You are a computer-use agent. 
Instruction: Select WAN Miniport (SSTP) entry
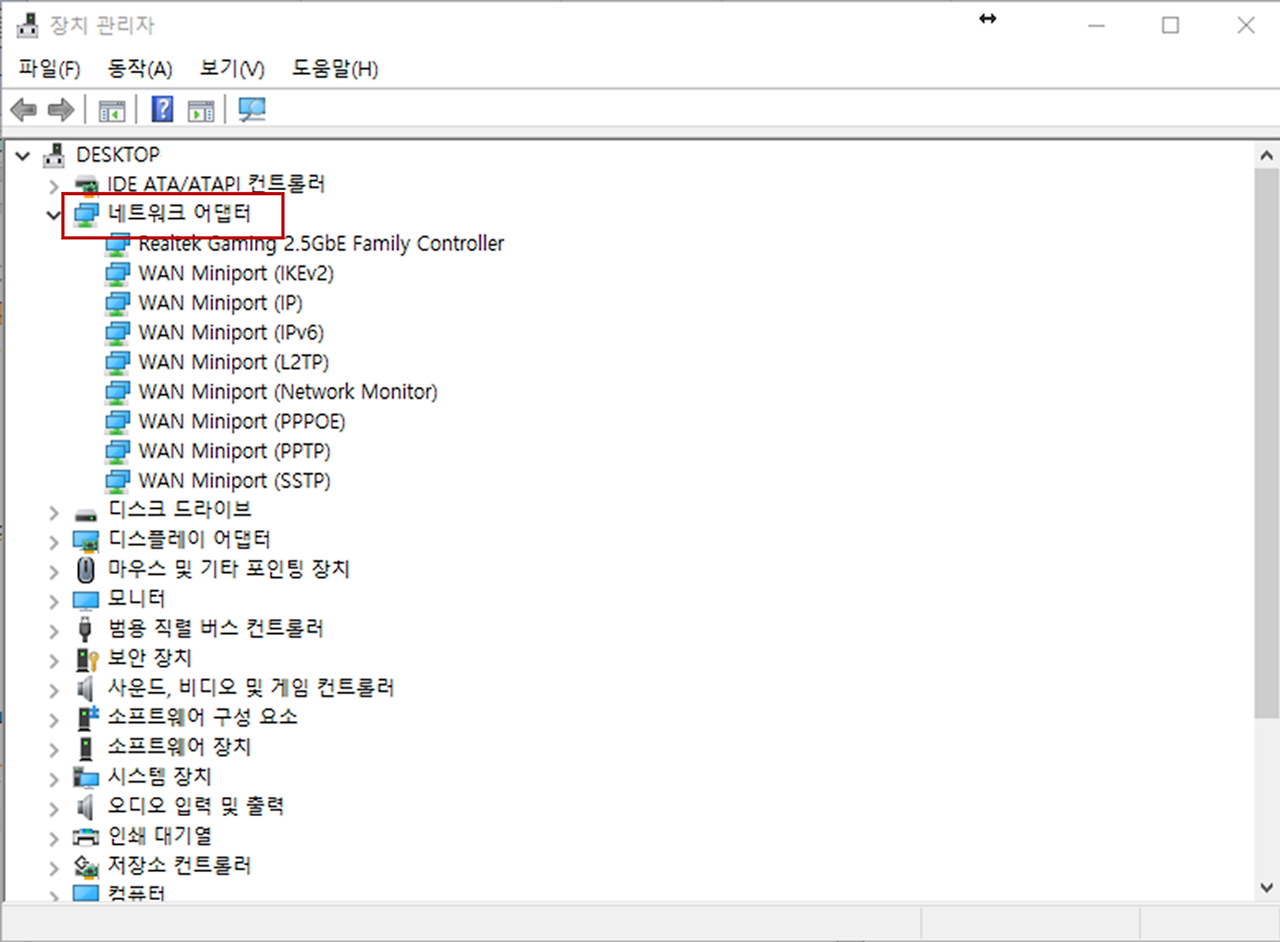tap(235, 481)
